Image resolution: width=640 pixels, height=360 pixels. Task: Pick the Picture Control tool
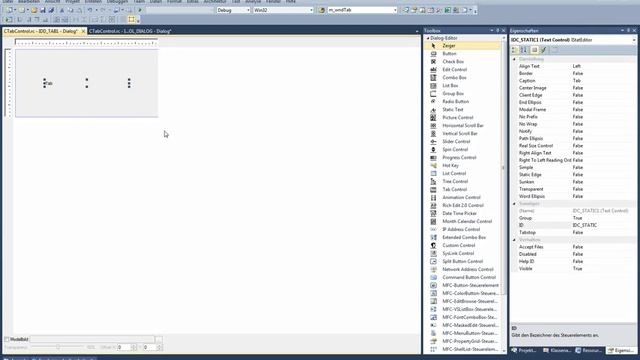pos(463,118)
